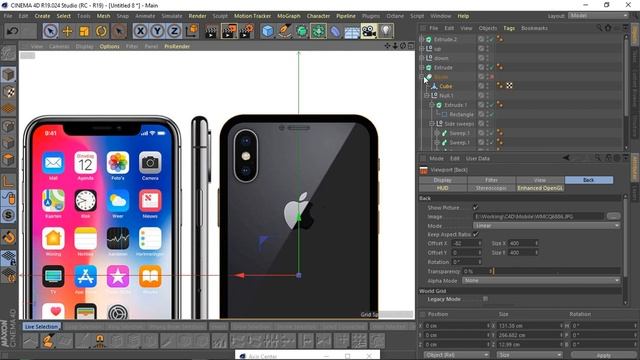640x360 pixels.
Task: Toggle the Z axis lock
Action: click(174, 31)
